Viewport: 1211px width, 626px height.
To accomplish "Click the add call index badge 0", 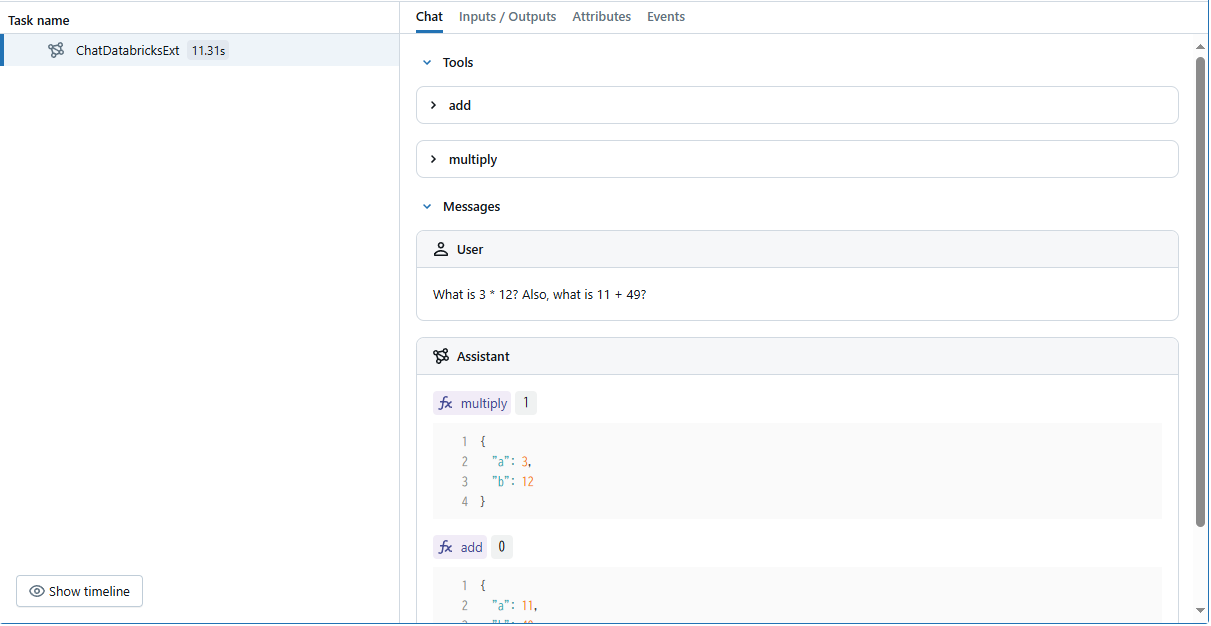I will [x=502, y=547].
